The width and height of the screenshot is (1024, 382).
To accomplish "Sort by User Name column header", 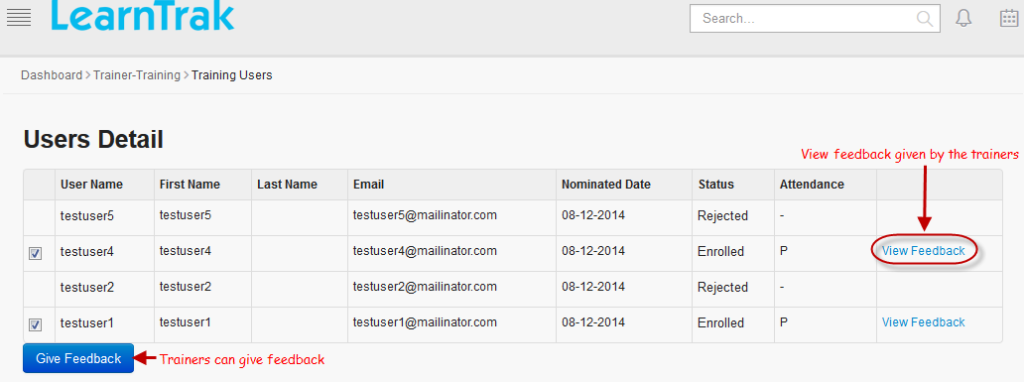I will pos(91,184).
